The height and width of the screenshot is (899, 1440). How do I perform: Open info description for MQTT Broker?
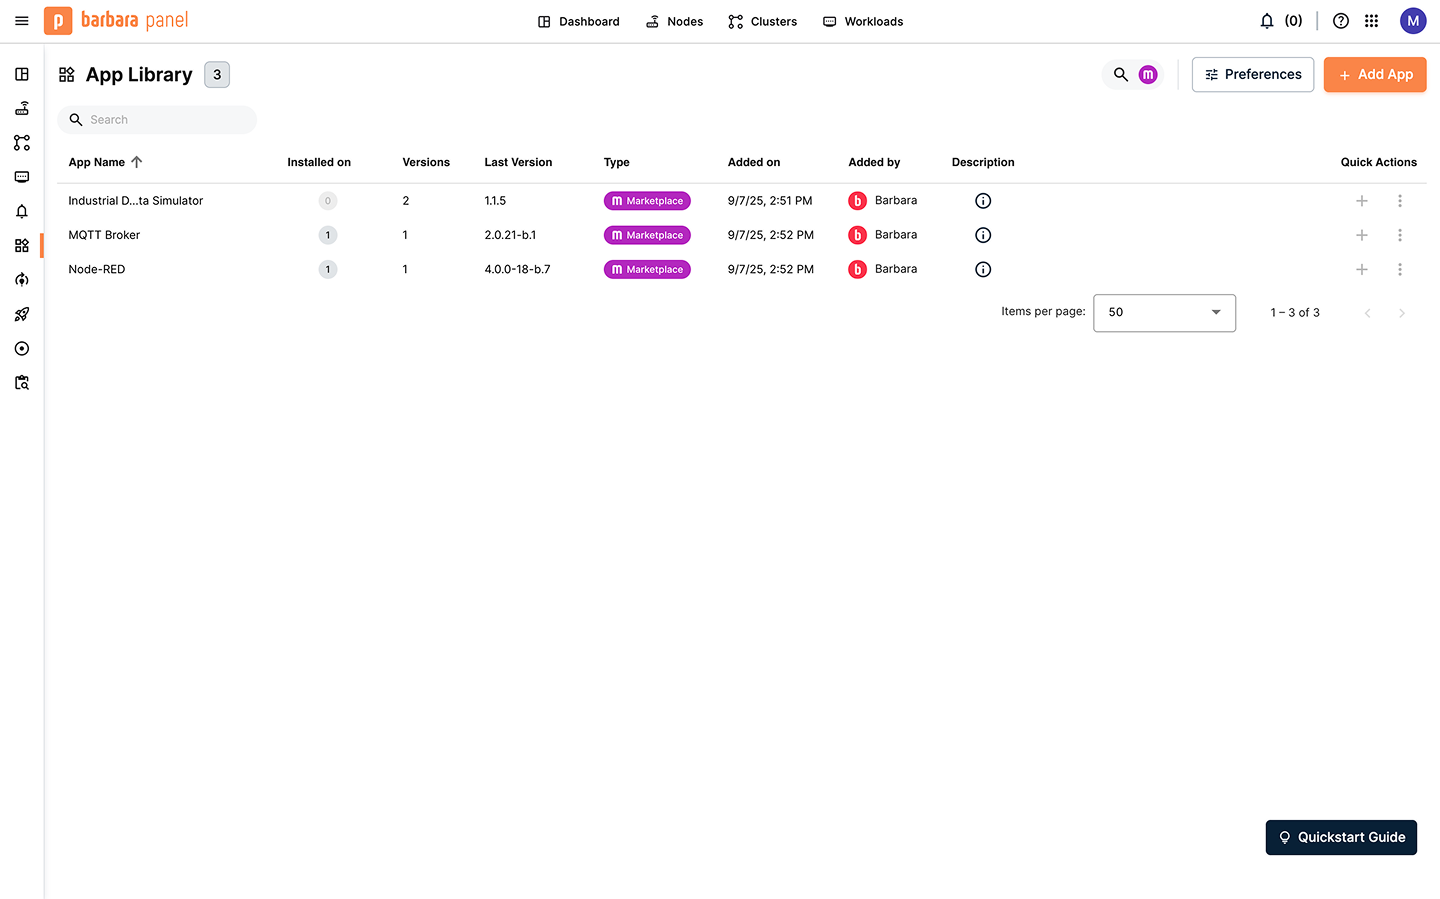coord(983,235)
